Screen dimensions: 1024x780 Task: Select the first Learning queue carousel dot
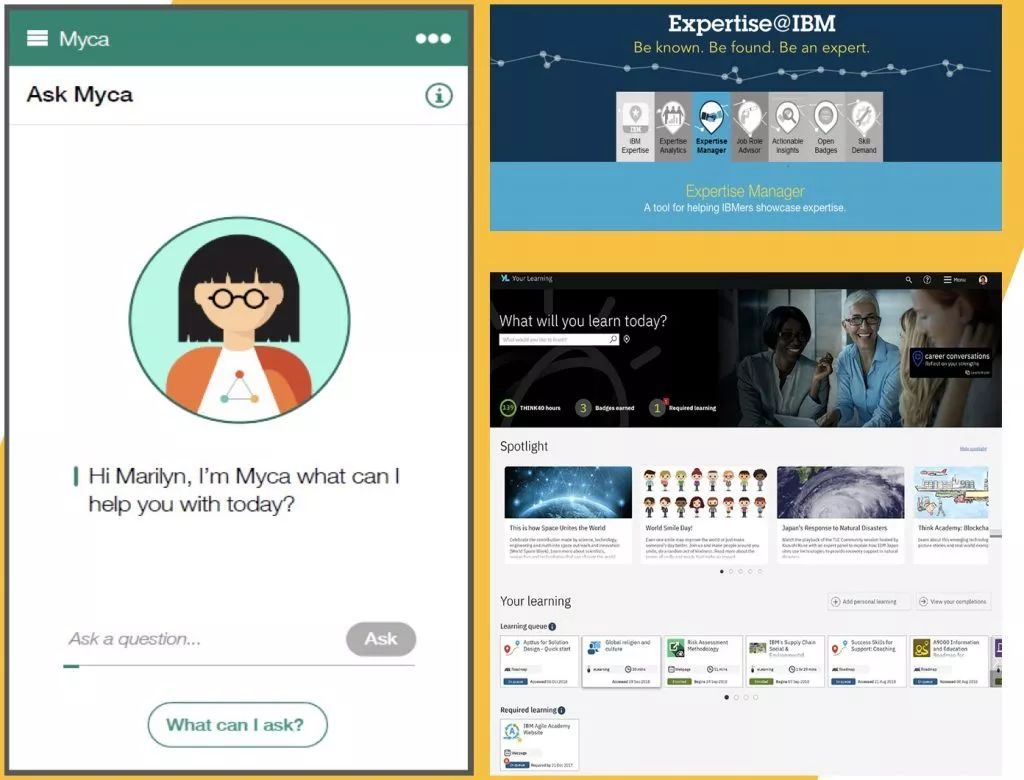[727, 698]
